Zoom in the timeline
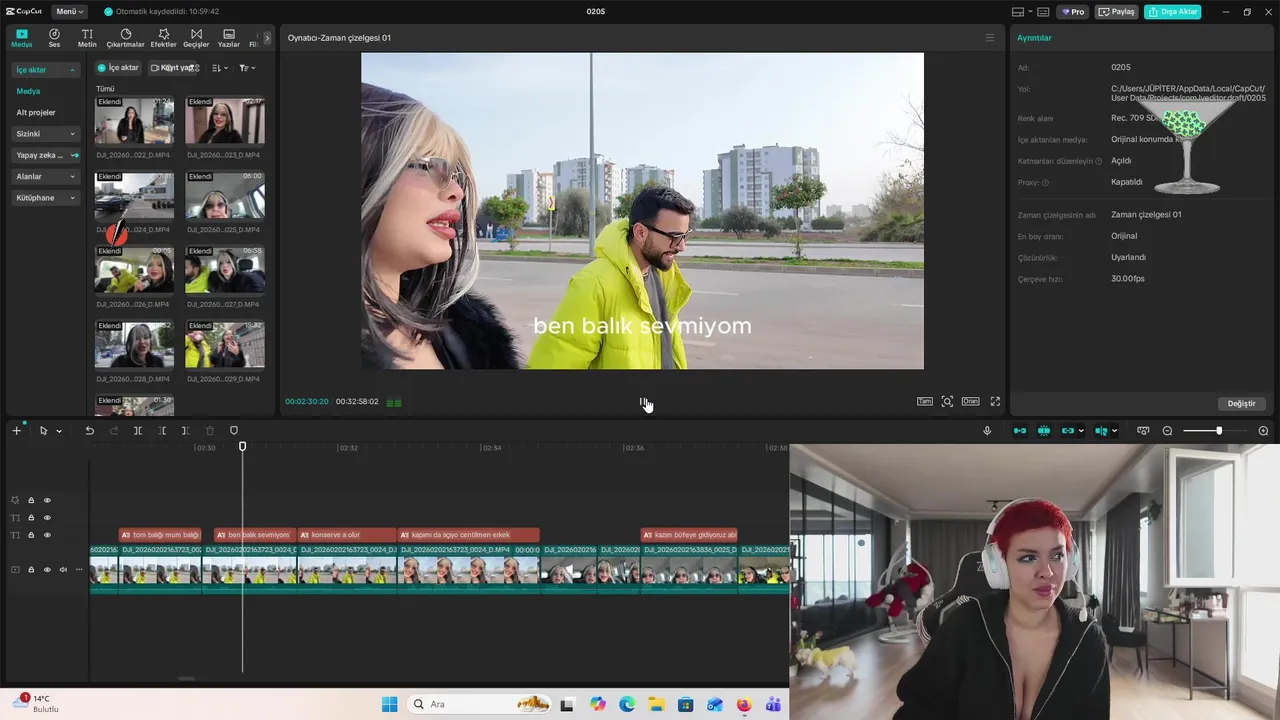1280x720 pixels. 1263,431
